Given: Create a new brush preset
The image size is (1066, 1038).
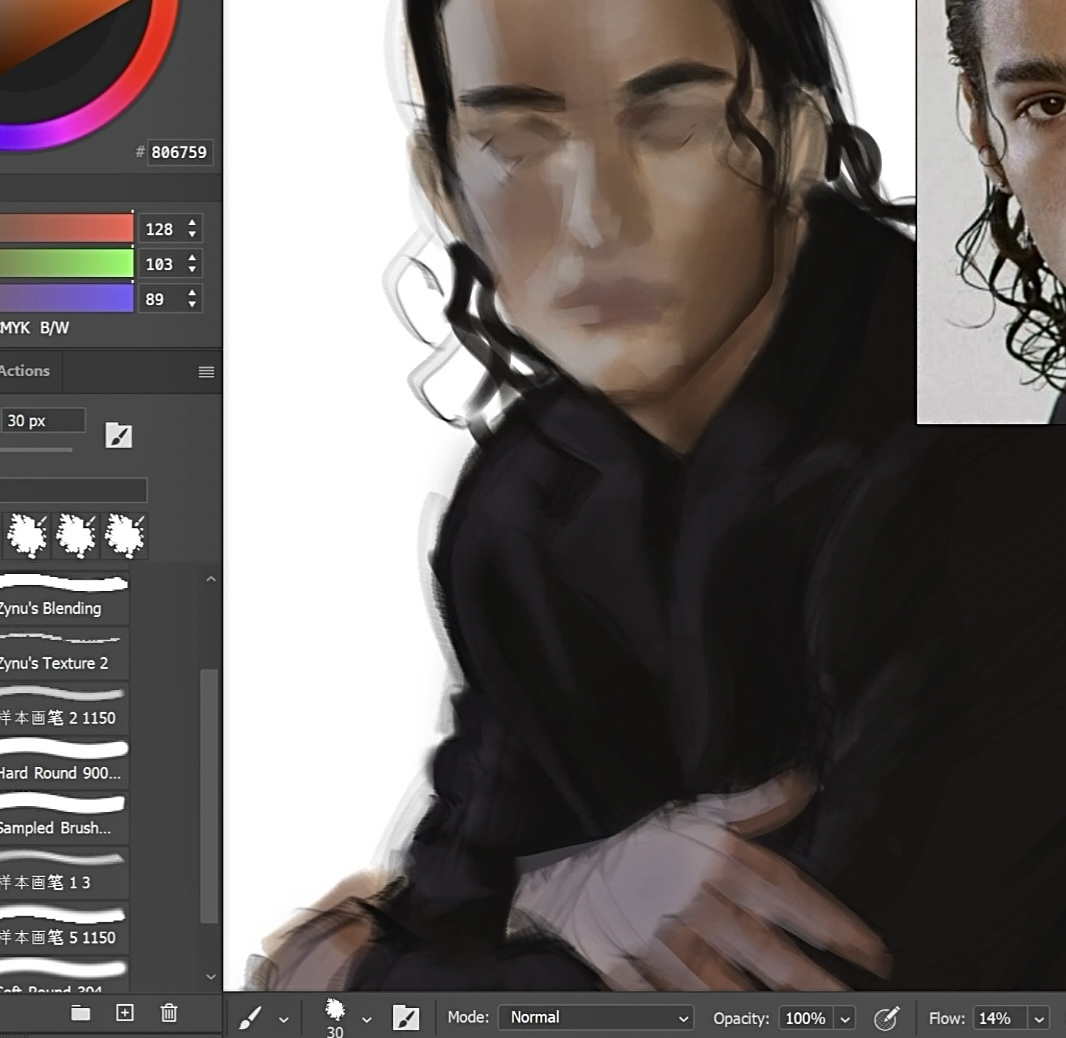Looking at the screenshot, I should [x=125, y=1013].
